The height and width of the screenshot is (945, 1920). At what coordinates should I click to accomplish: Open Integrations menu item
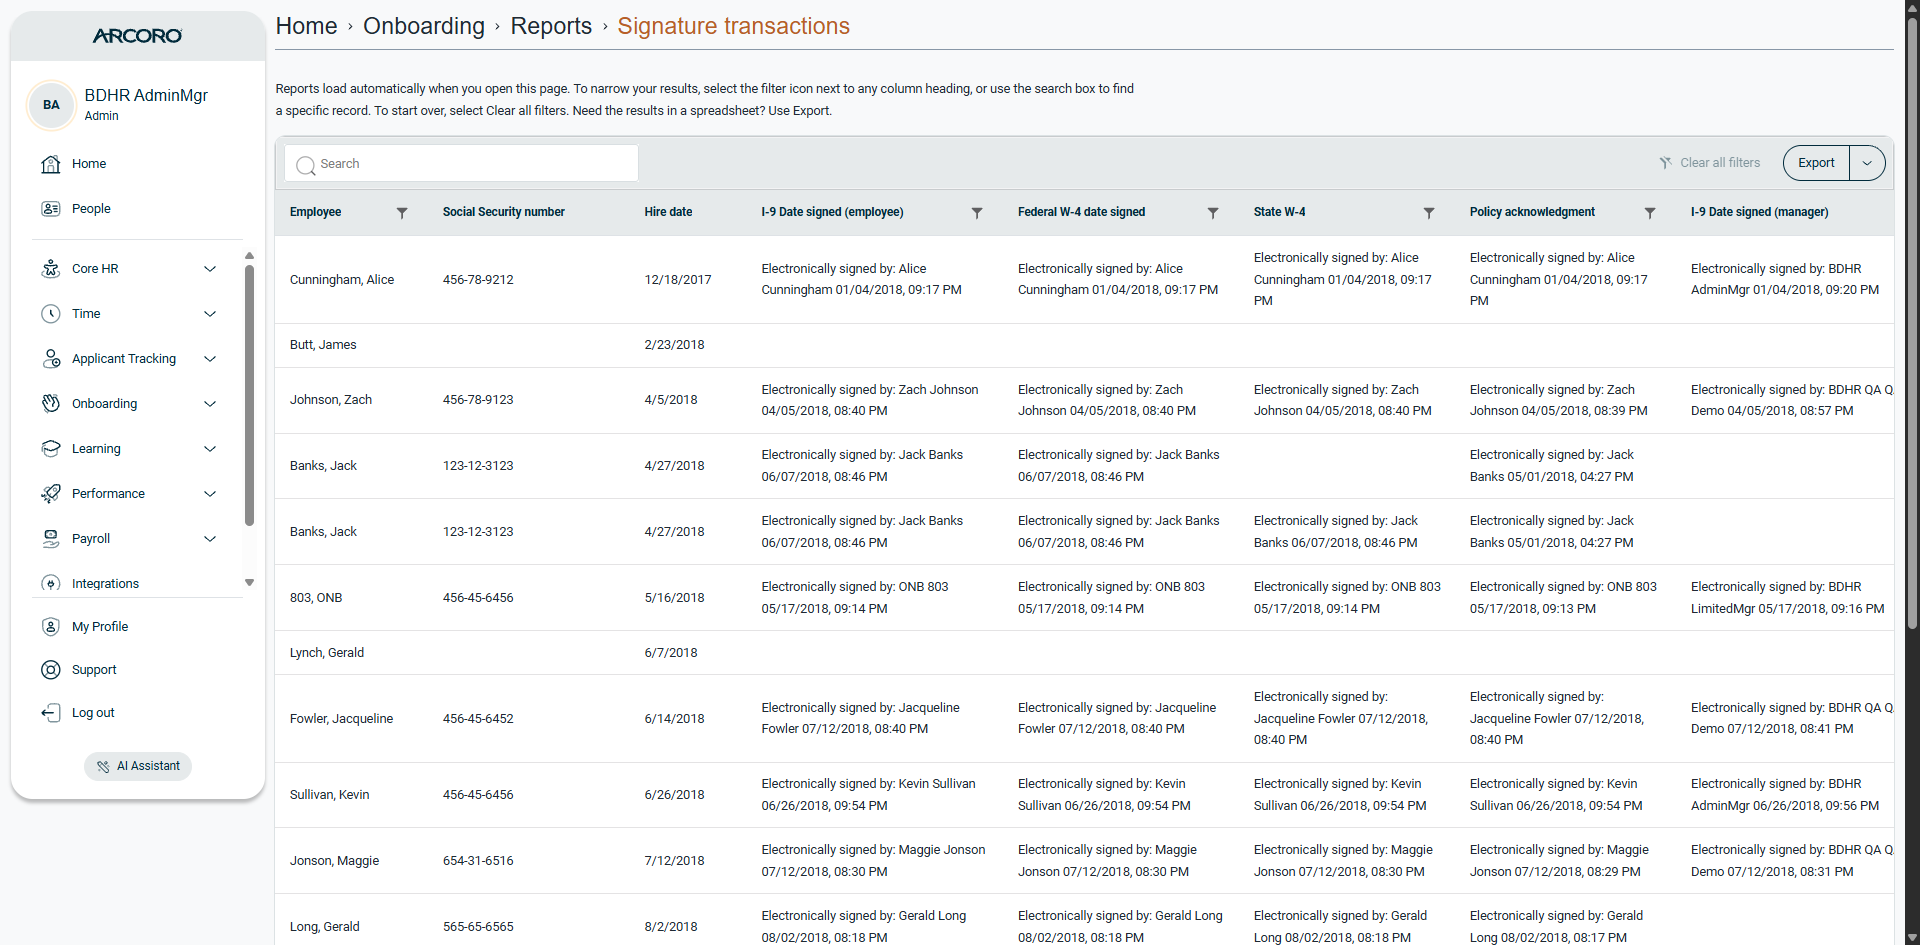click(105, 584)
